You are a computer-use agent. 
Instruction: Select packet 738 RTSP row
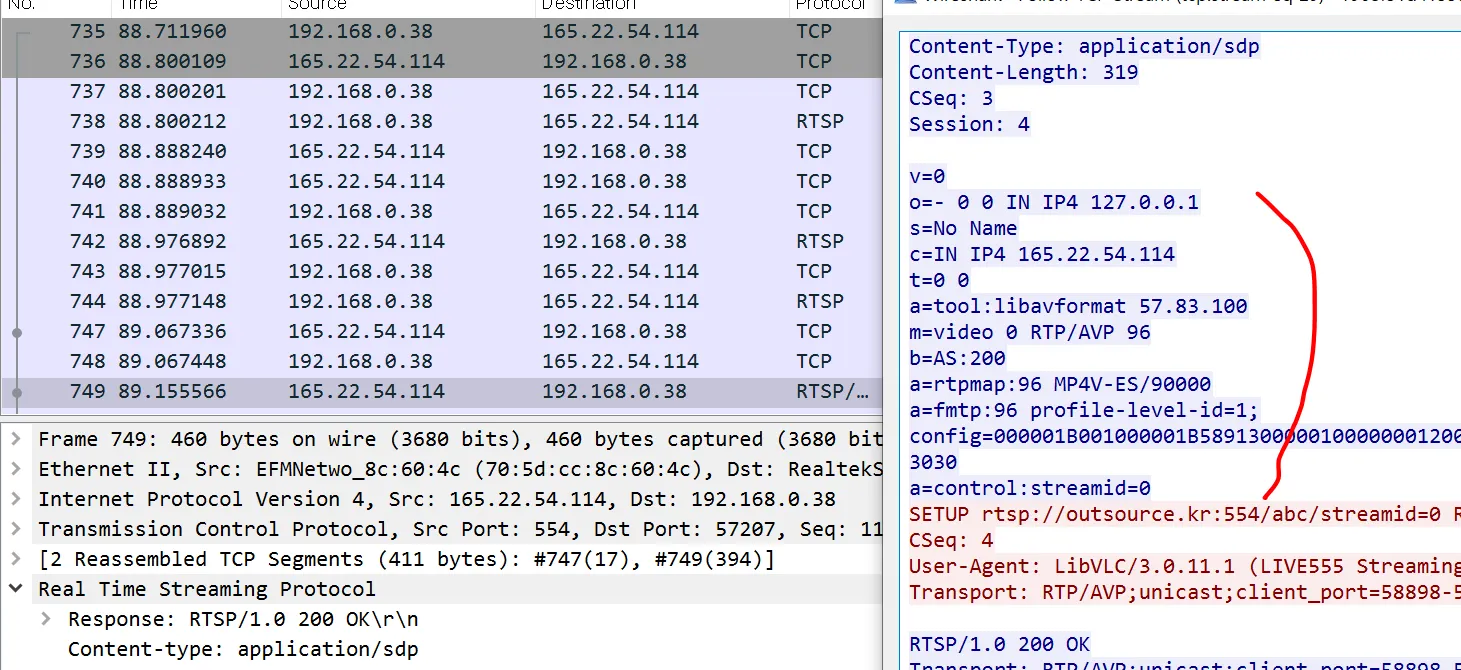point(441,121)
